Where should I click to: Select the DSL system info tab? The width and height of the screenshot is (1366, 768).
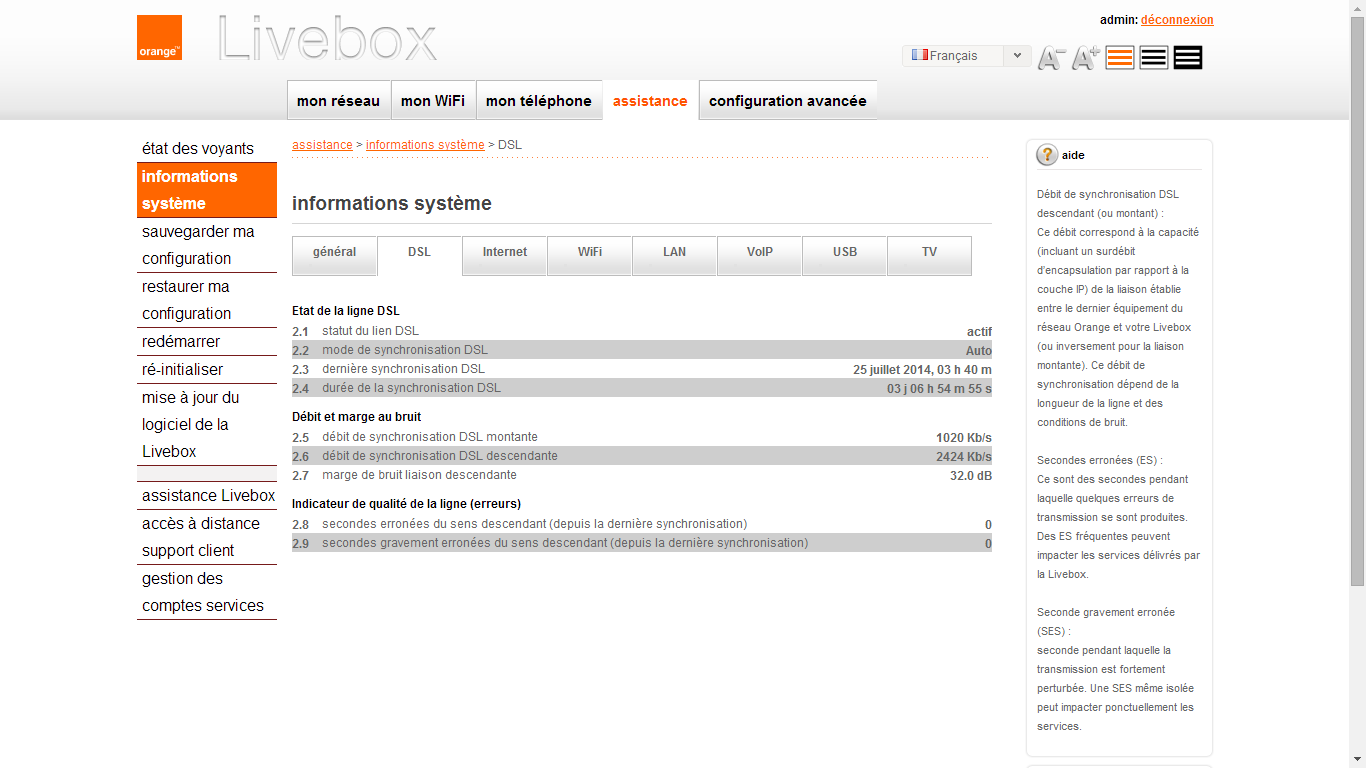(x=419, y=255)
